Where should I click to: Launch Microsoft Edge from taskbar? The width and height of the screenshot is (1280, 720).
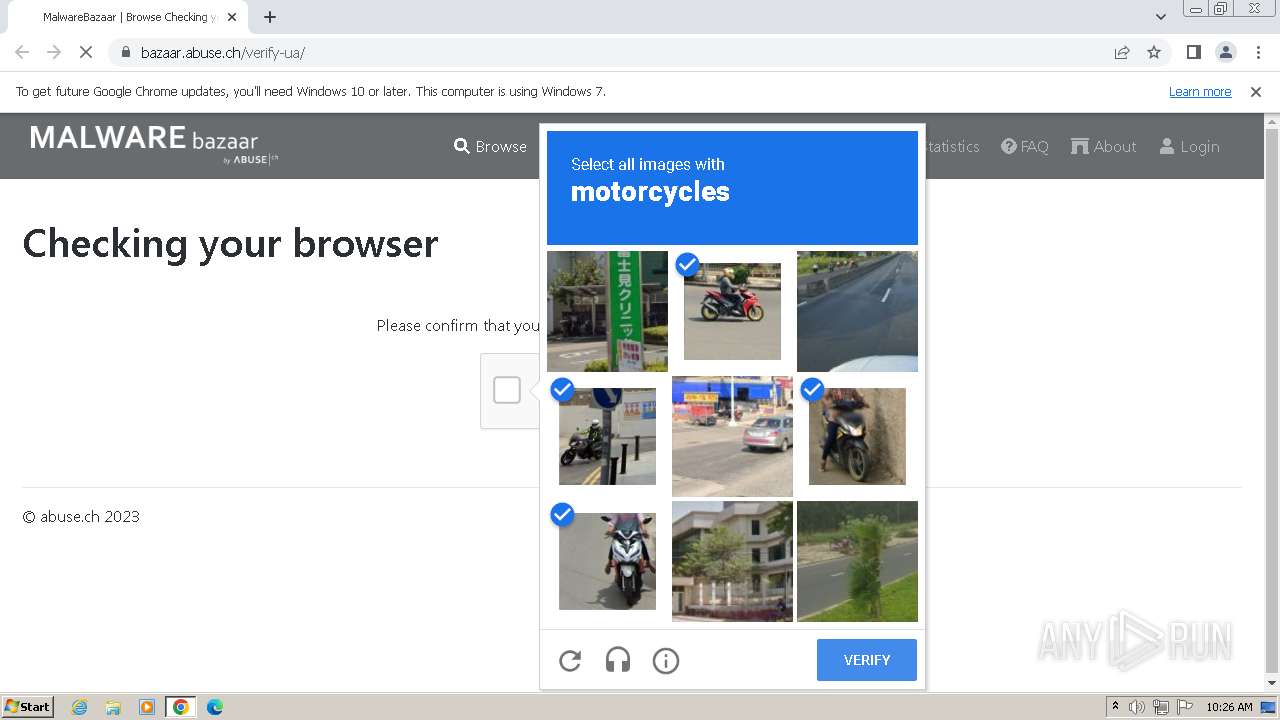(214, 707)
